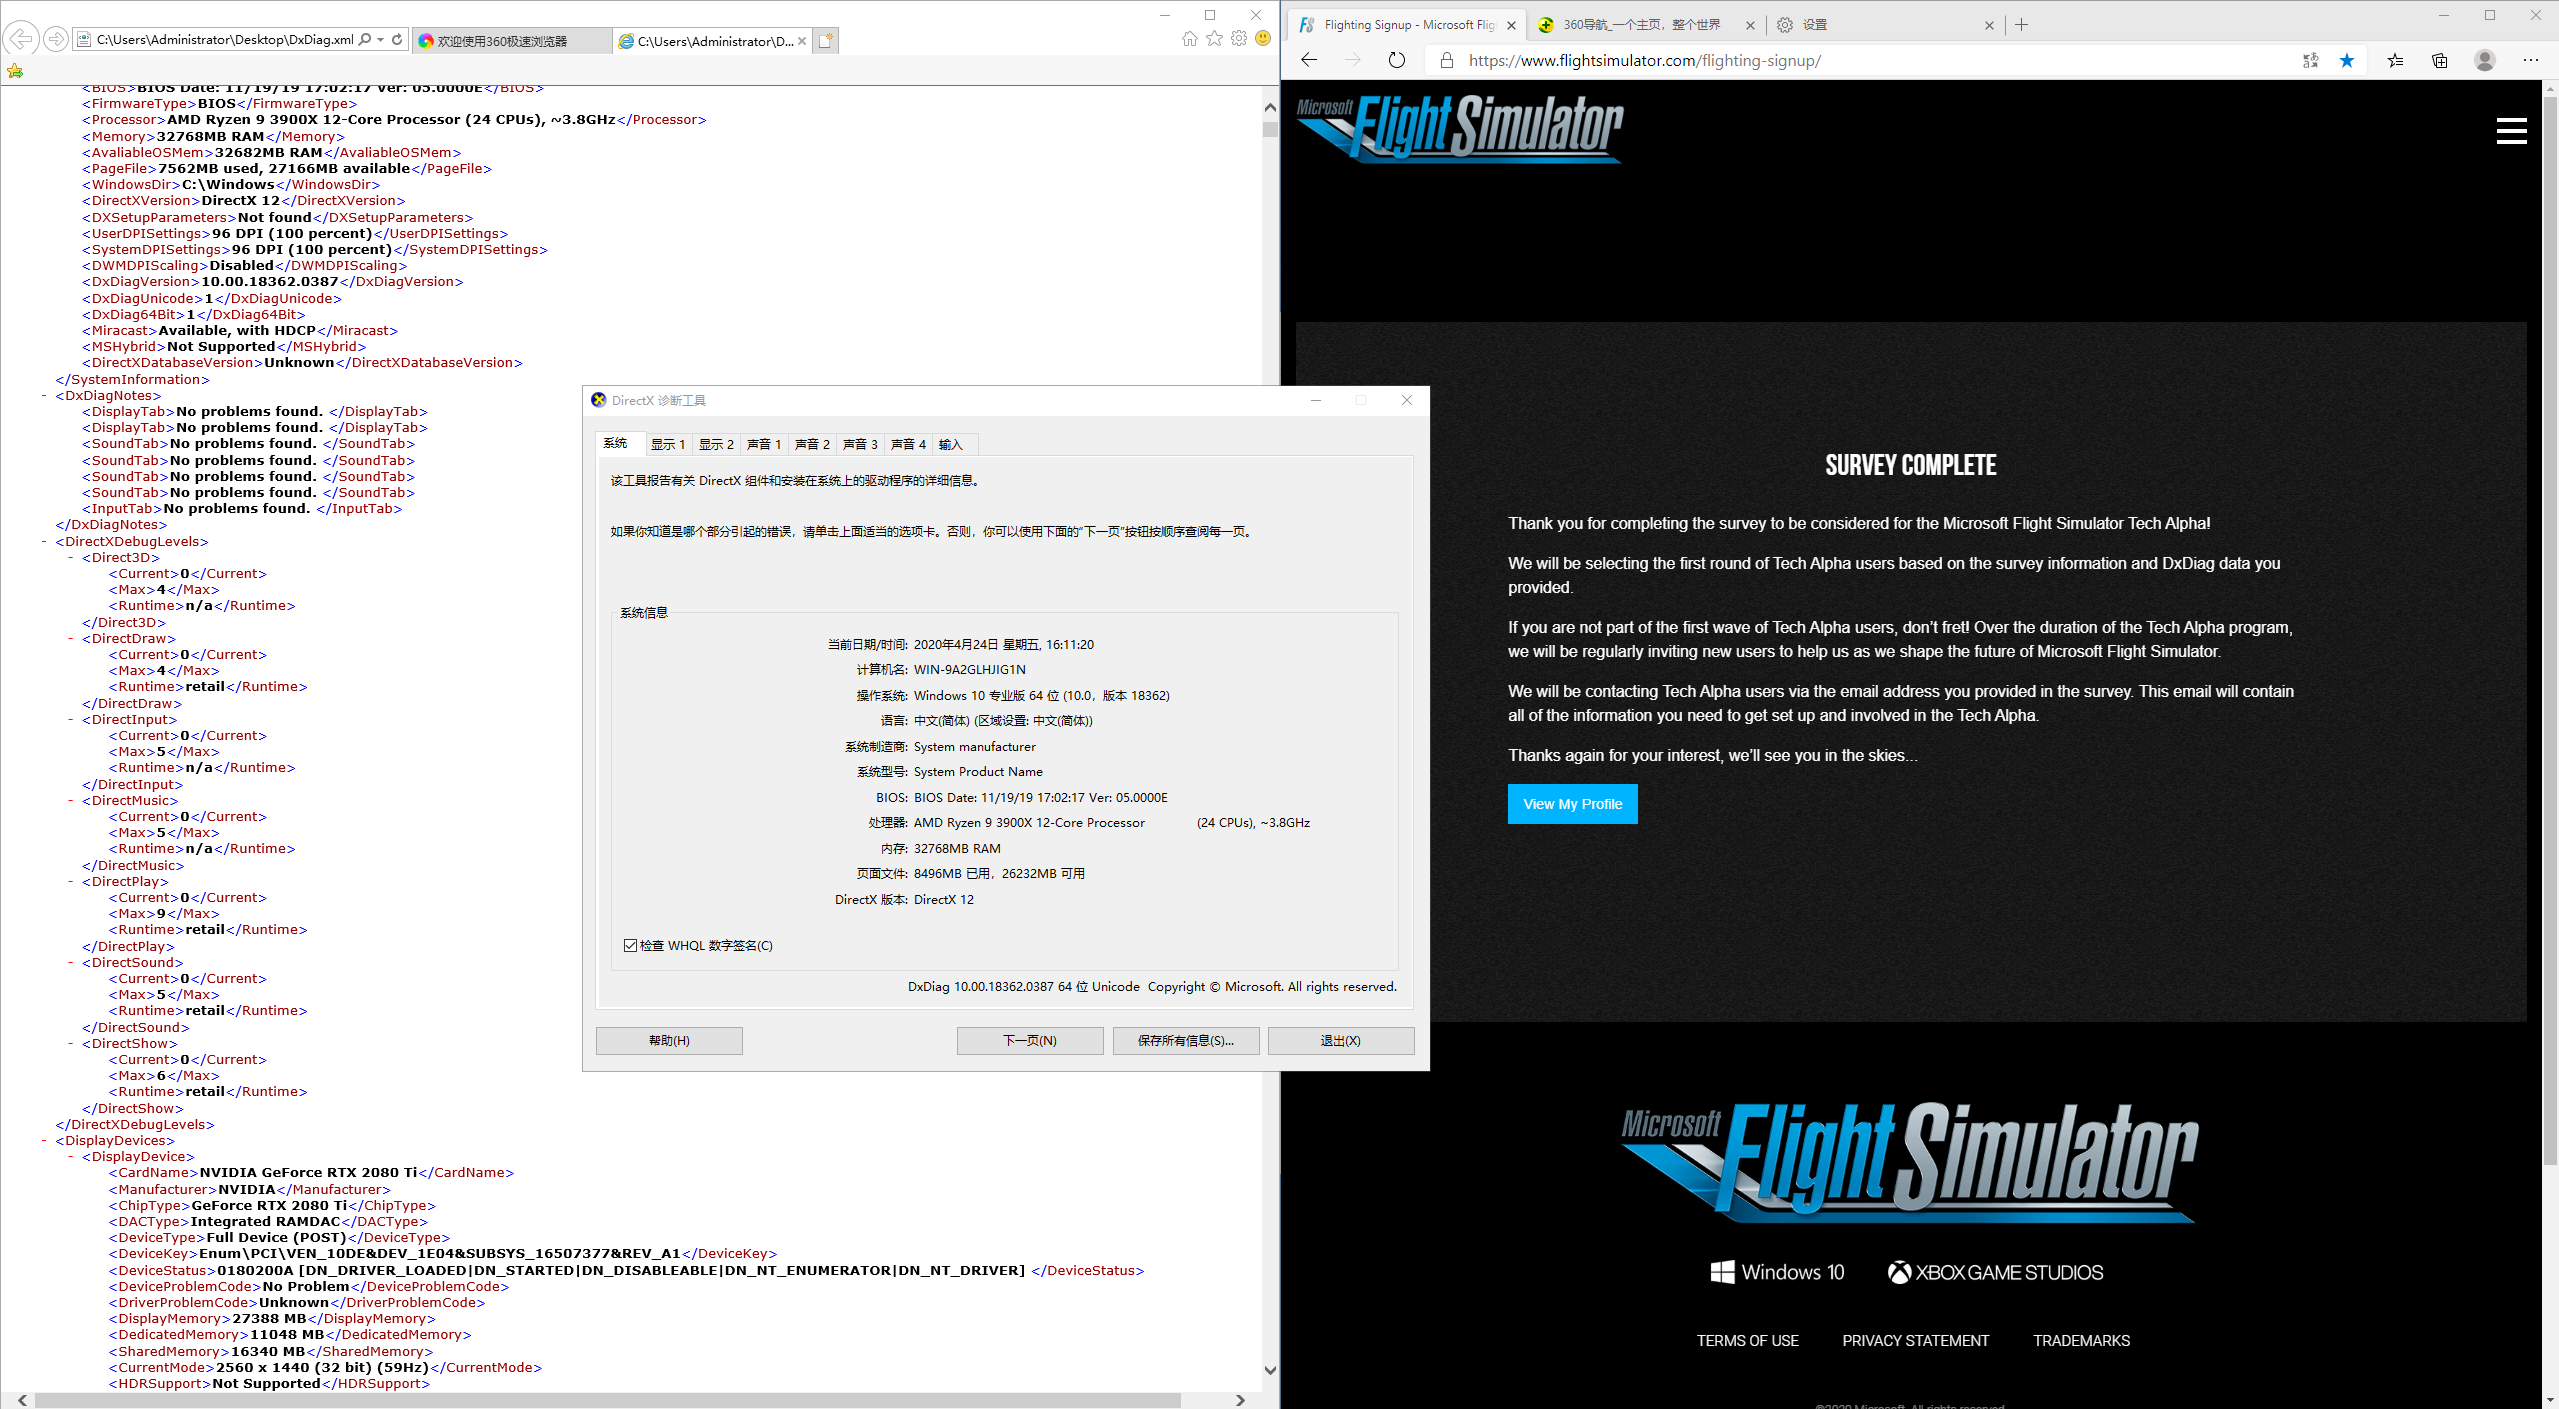
Task: Toggle 检查 WHQL 数字签名 checkbox
Action: (630, 945)
